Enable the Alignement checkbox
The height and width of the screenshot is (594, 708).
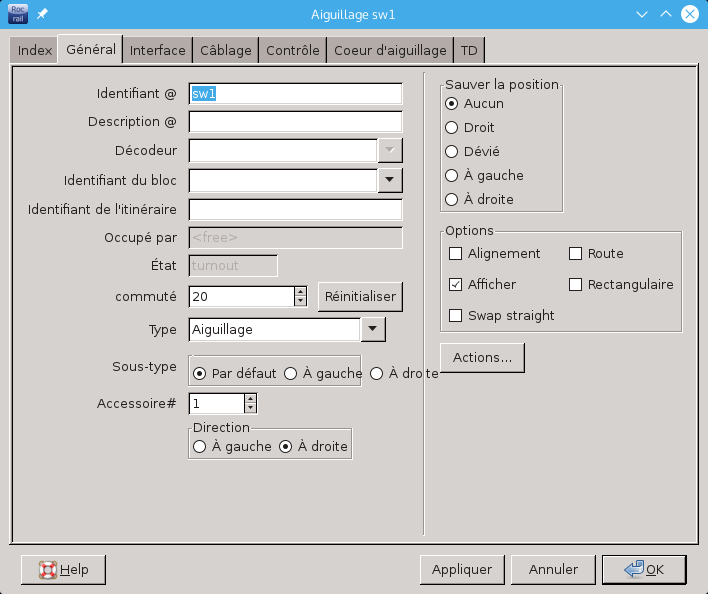(456, 254)
